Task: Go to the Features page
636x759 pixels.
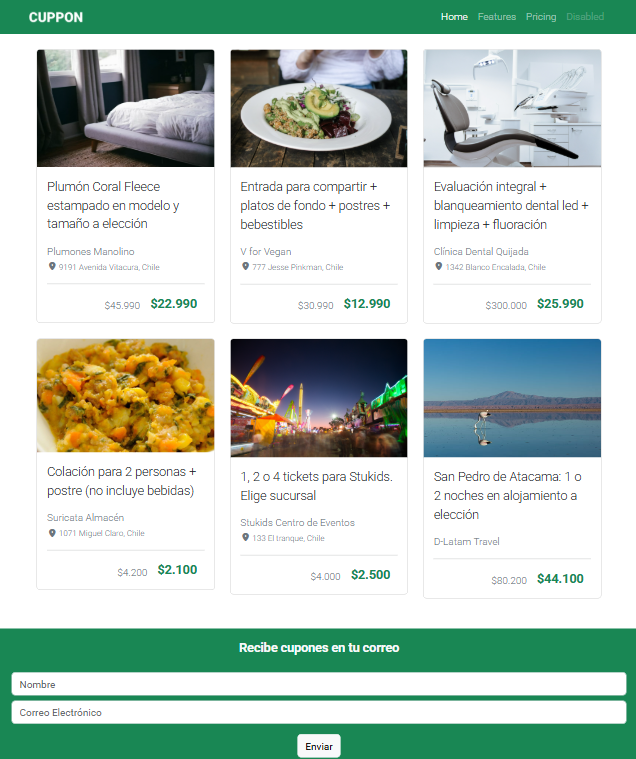Action: pos(497,17)
